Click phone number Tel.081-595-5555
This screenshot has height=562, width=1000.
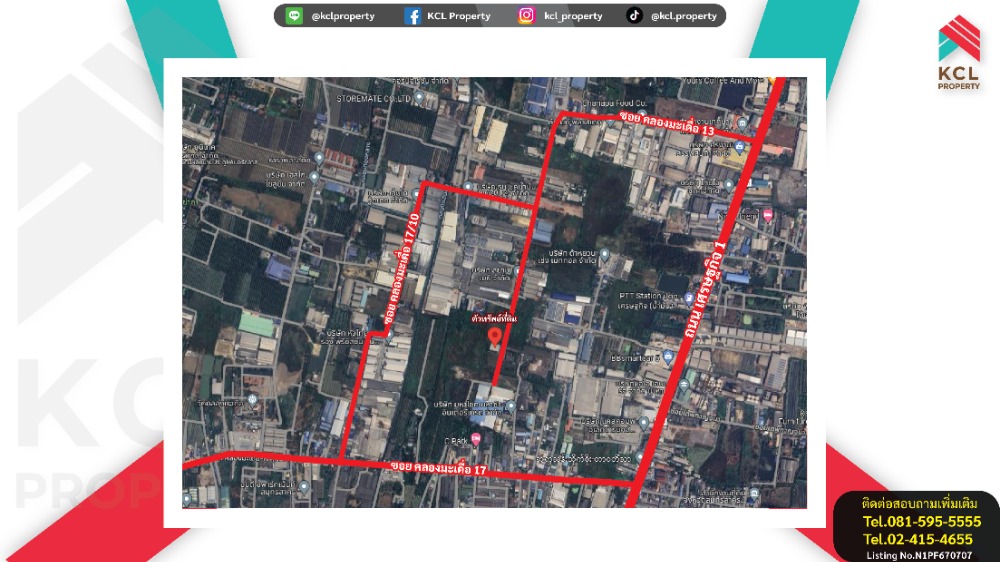921,522
